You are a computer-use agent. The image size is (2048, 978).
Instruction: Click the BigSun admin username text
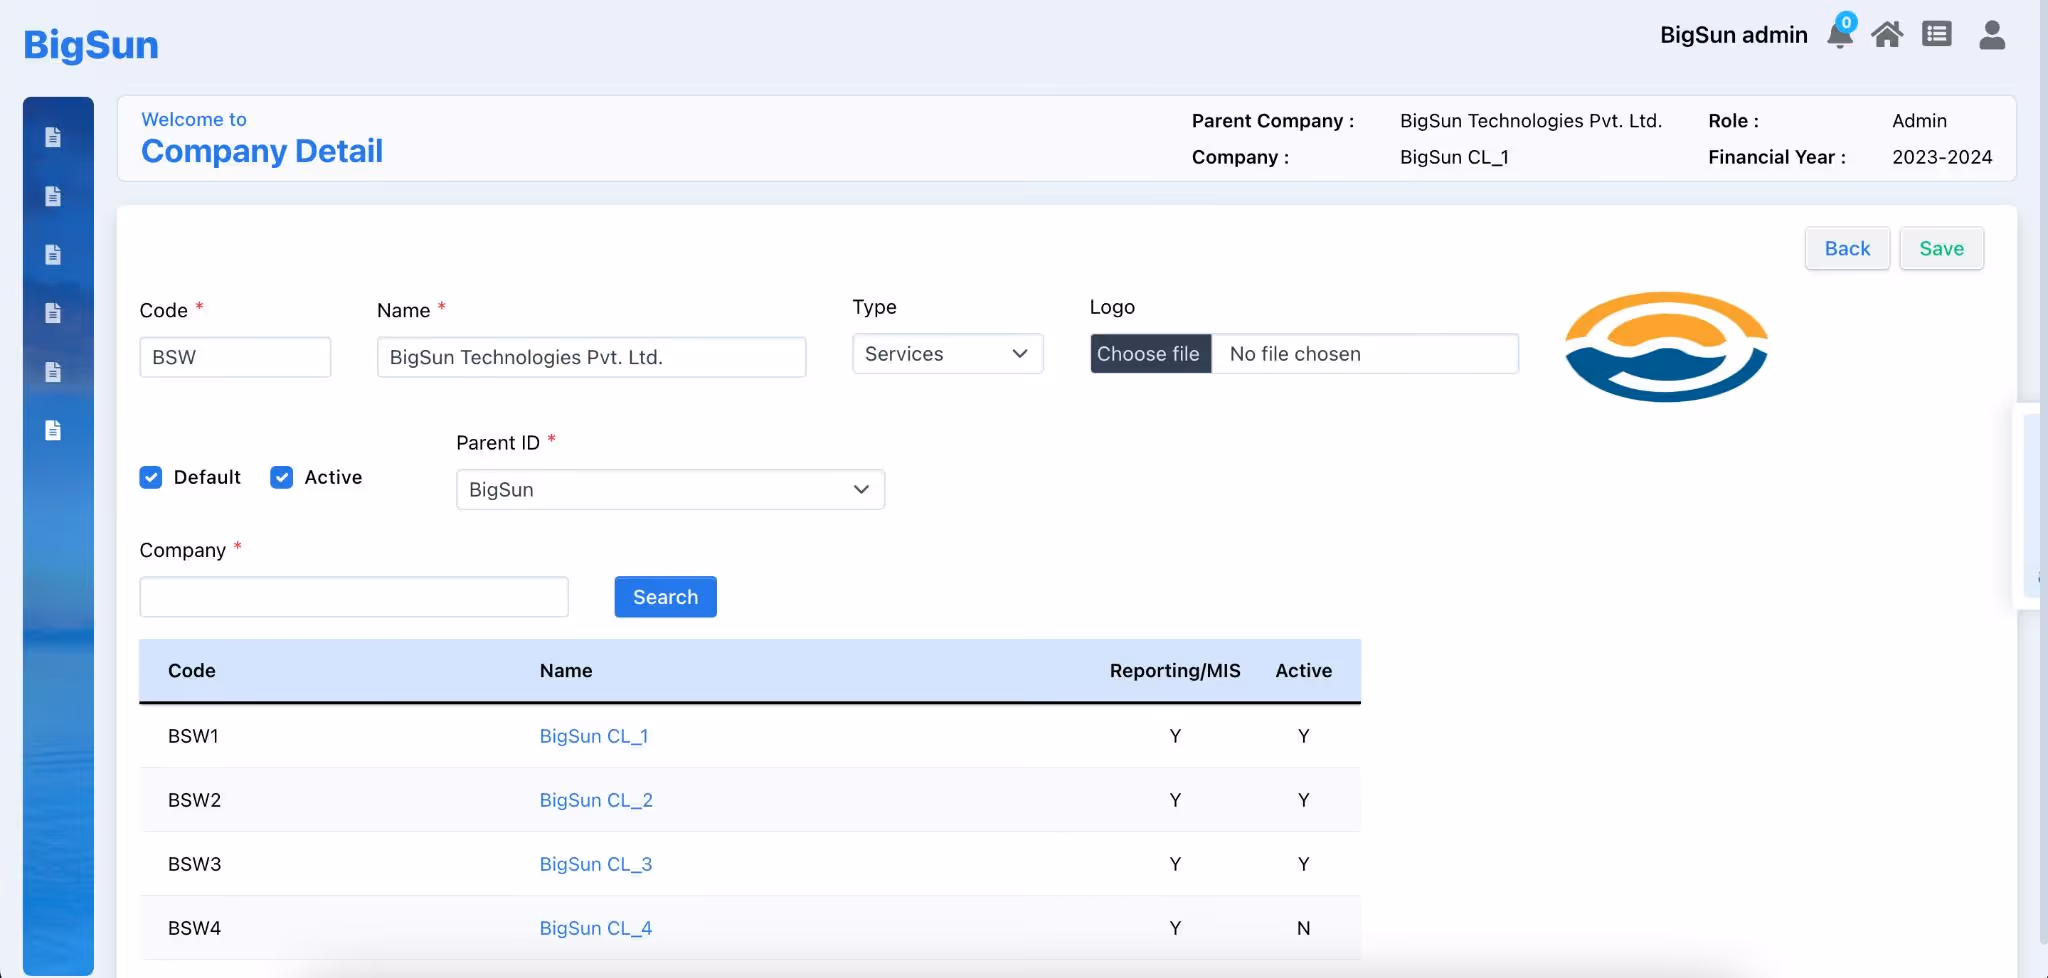pos(1734,35)
